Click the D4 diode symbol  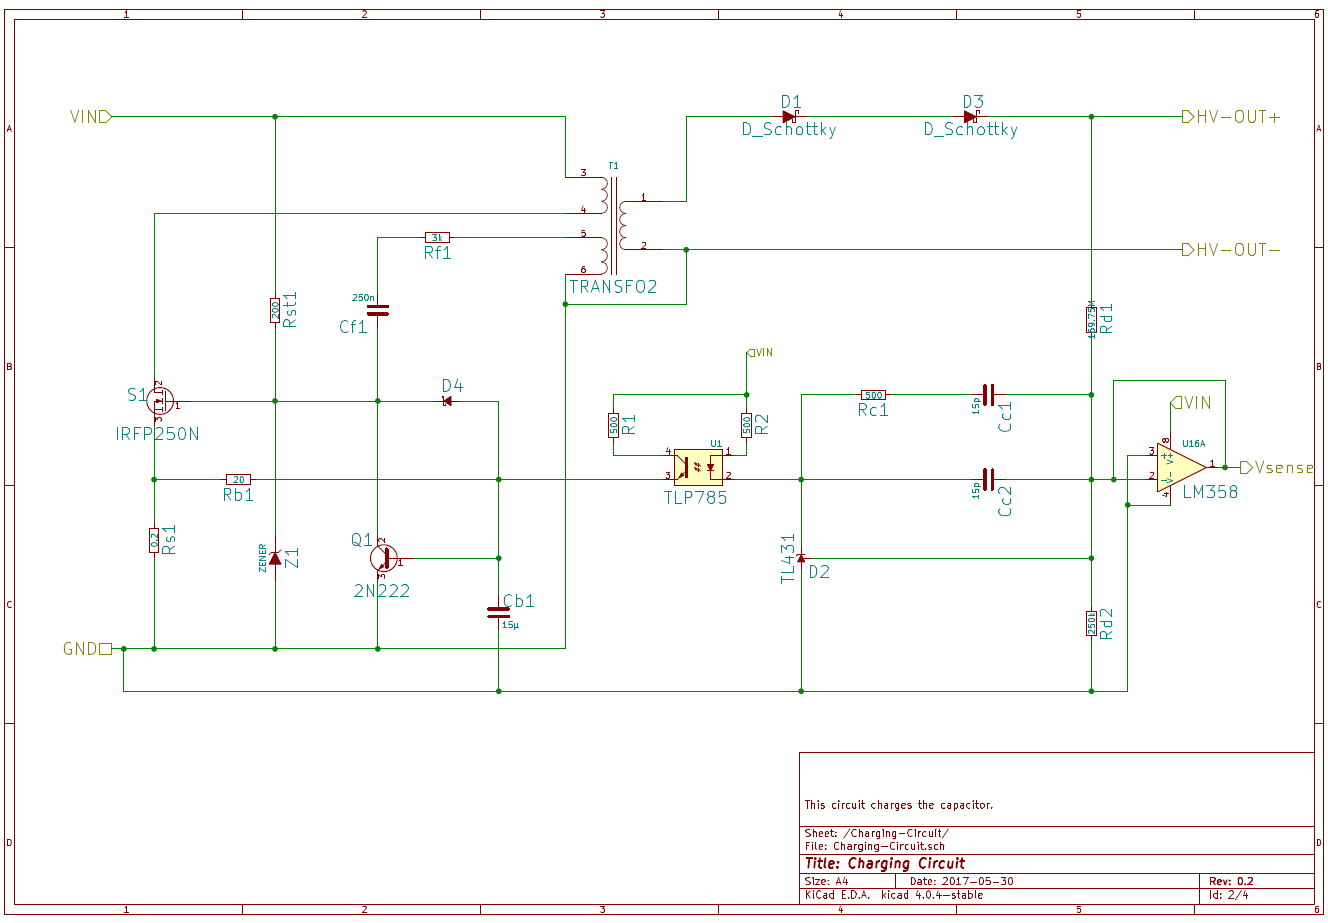coord(447,401)
